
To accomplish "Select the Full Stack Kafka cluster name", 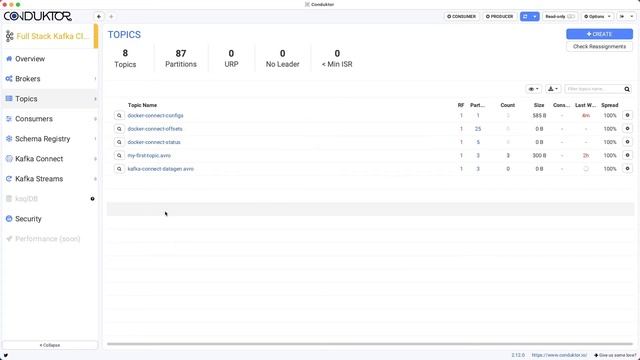I will [x=52, y=36].
